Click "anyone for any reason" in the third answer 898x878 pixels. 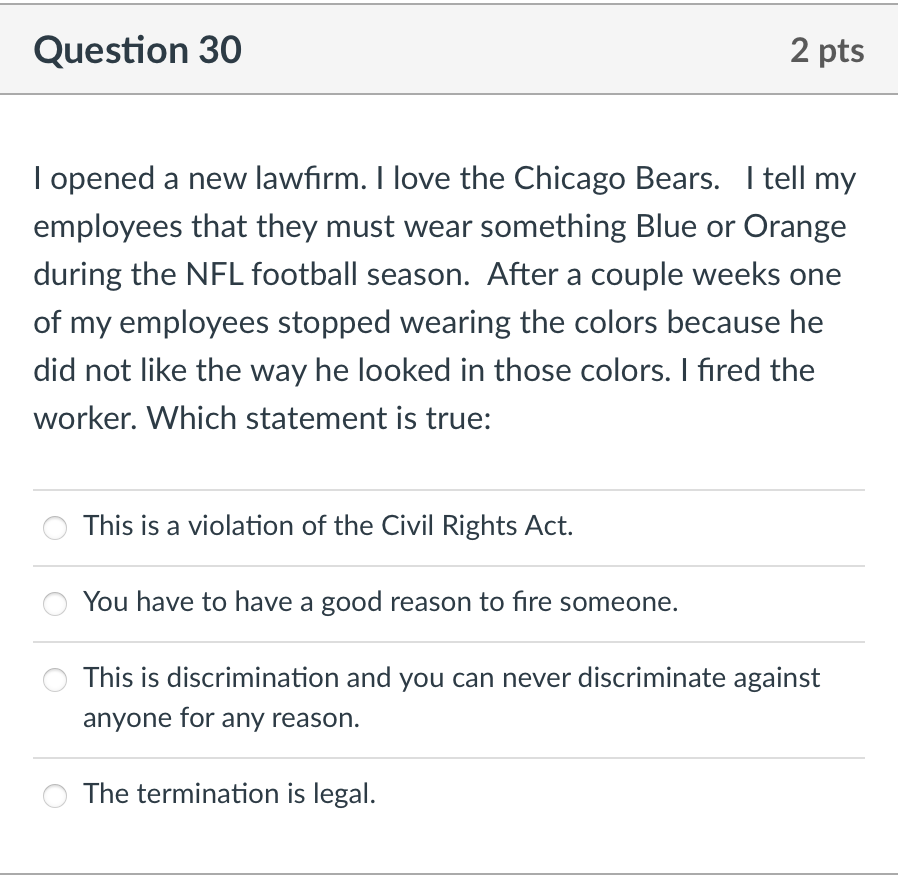220,718
